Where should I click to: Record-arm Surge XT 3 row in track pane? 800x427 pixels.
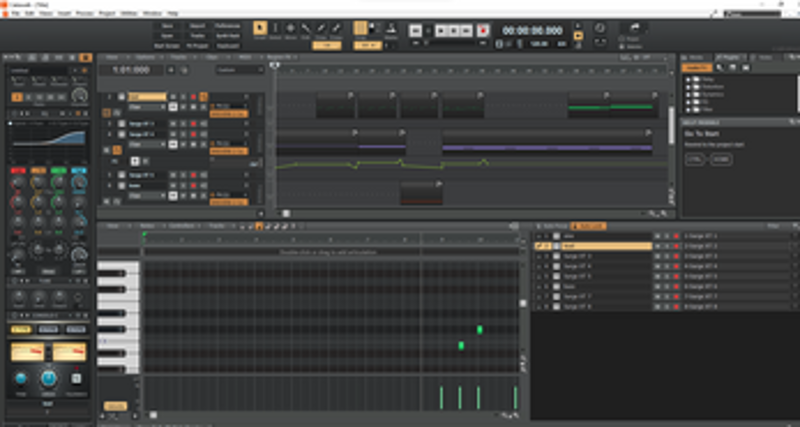tap(676, 256)
